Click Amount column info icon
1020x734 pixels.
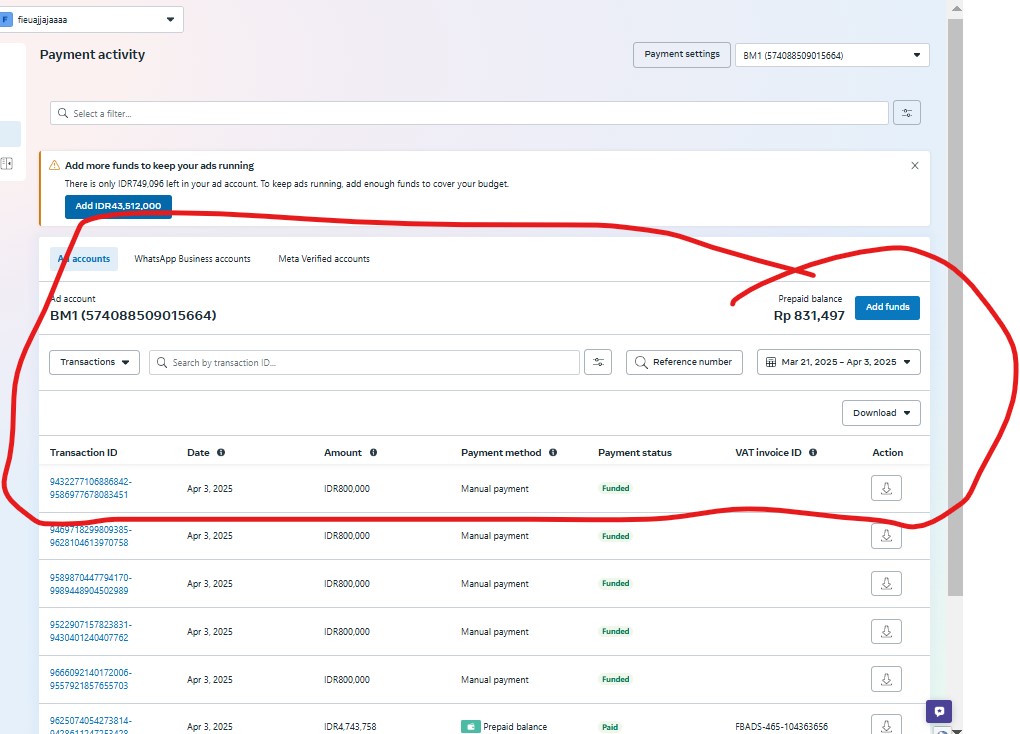[x=373, y=453]
